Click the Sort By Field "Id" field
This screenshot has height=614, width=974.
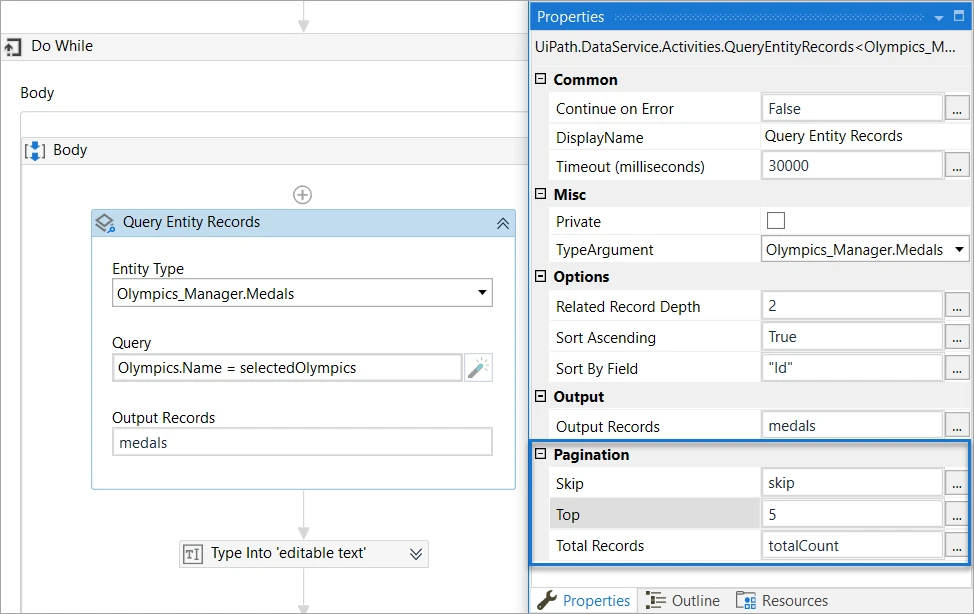coord(852,368)
